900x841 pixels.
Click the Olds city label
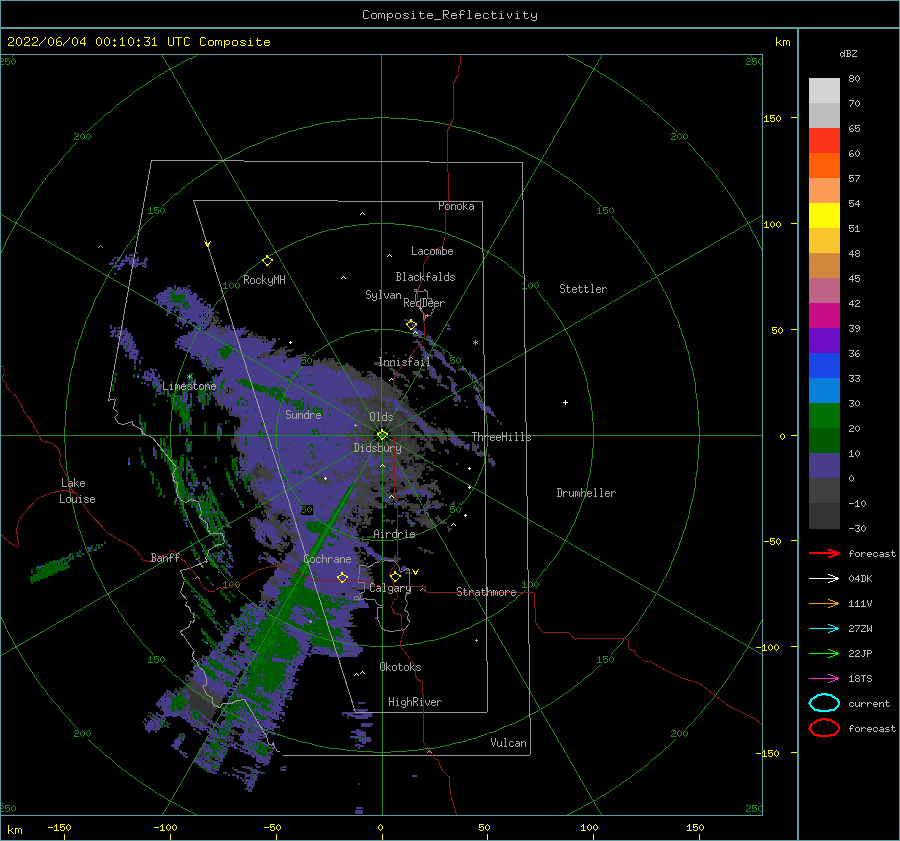pos(381,417)
